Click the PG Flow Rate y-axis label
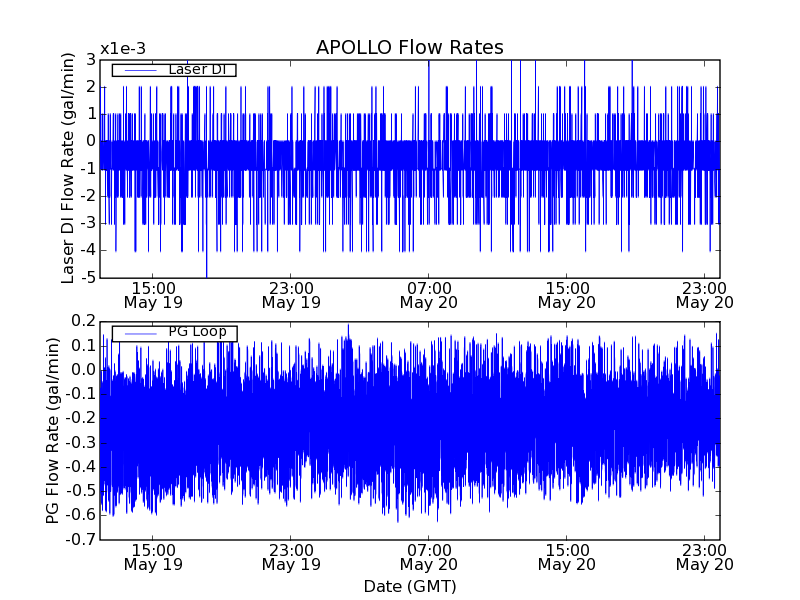Viewport: 800px width, 600px height. [53, 430]
